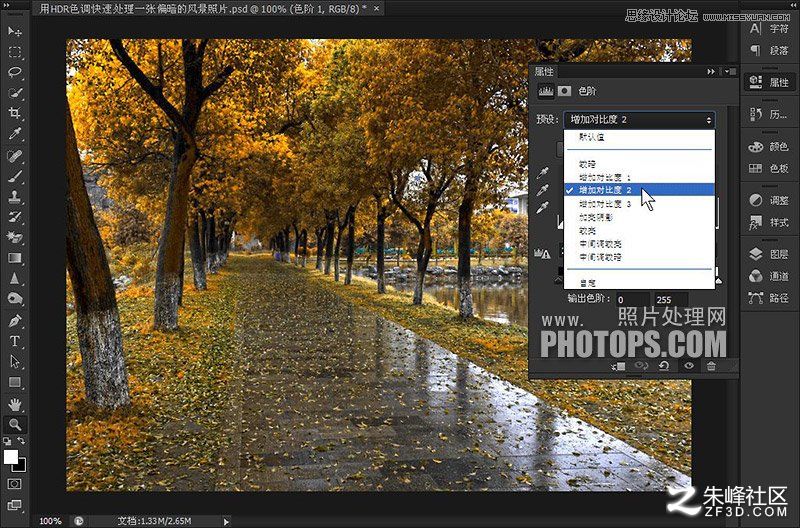Pick the black point eyedropper
This screenshot has height=528, width=800.
click(x=543, y=173)
